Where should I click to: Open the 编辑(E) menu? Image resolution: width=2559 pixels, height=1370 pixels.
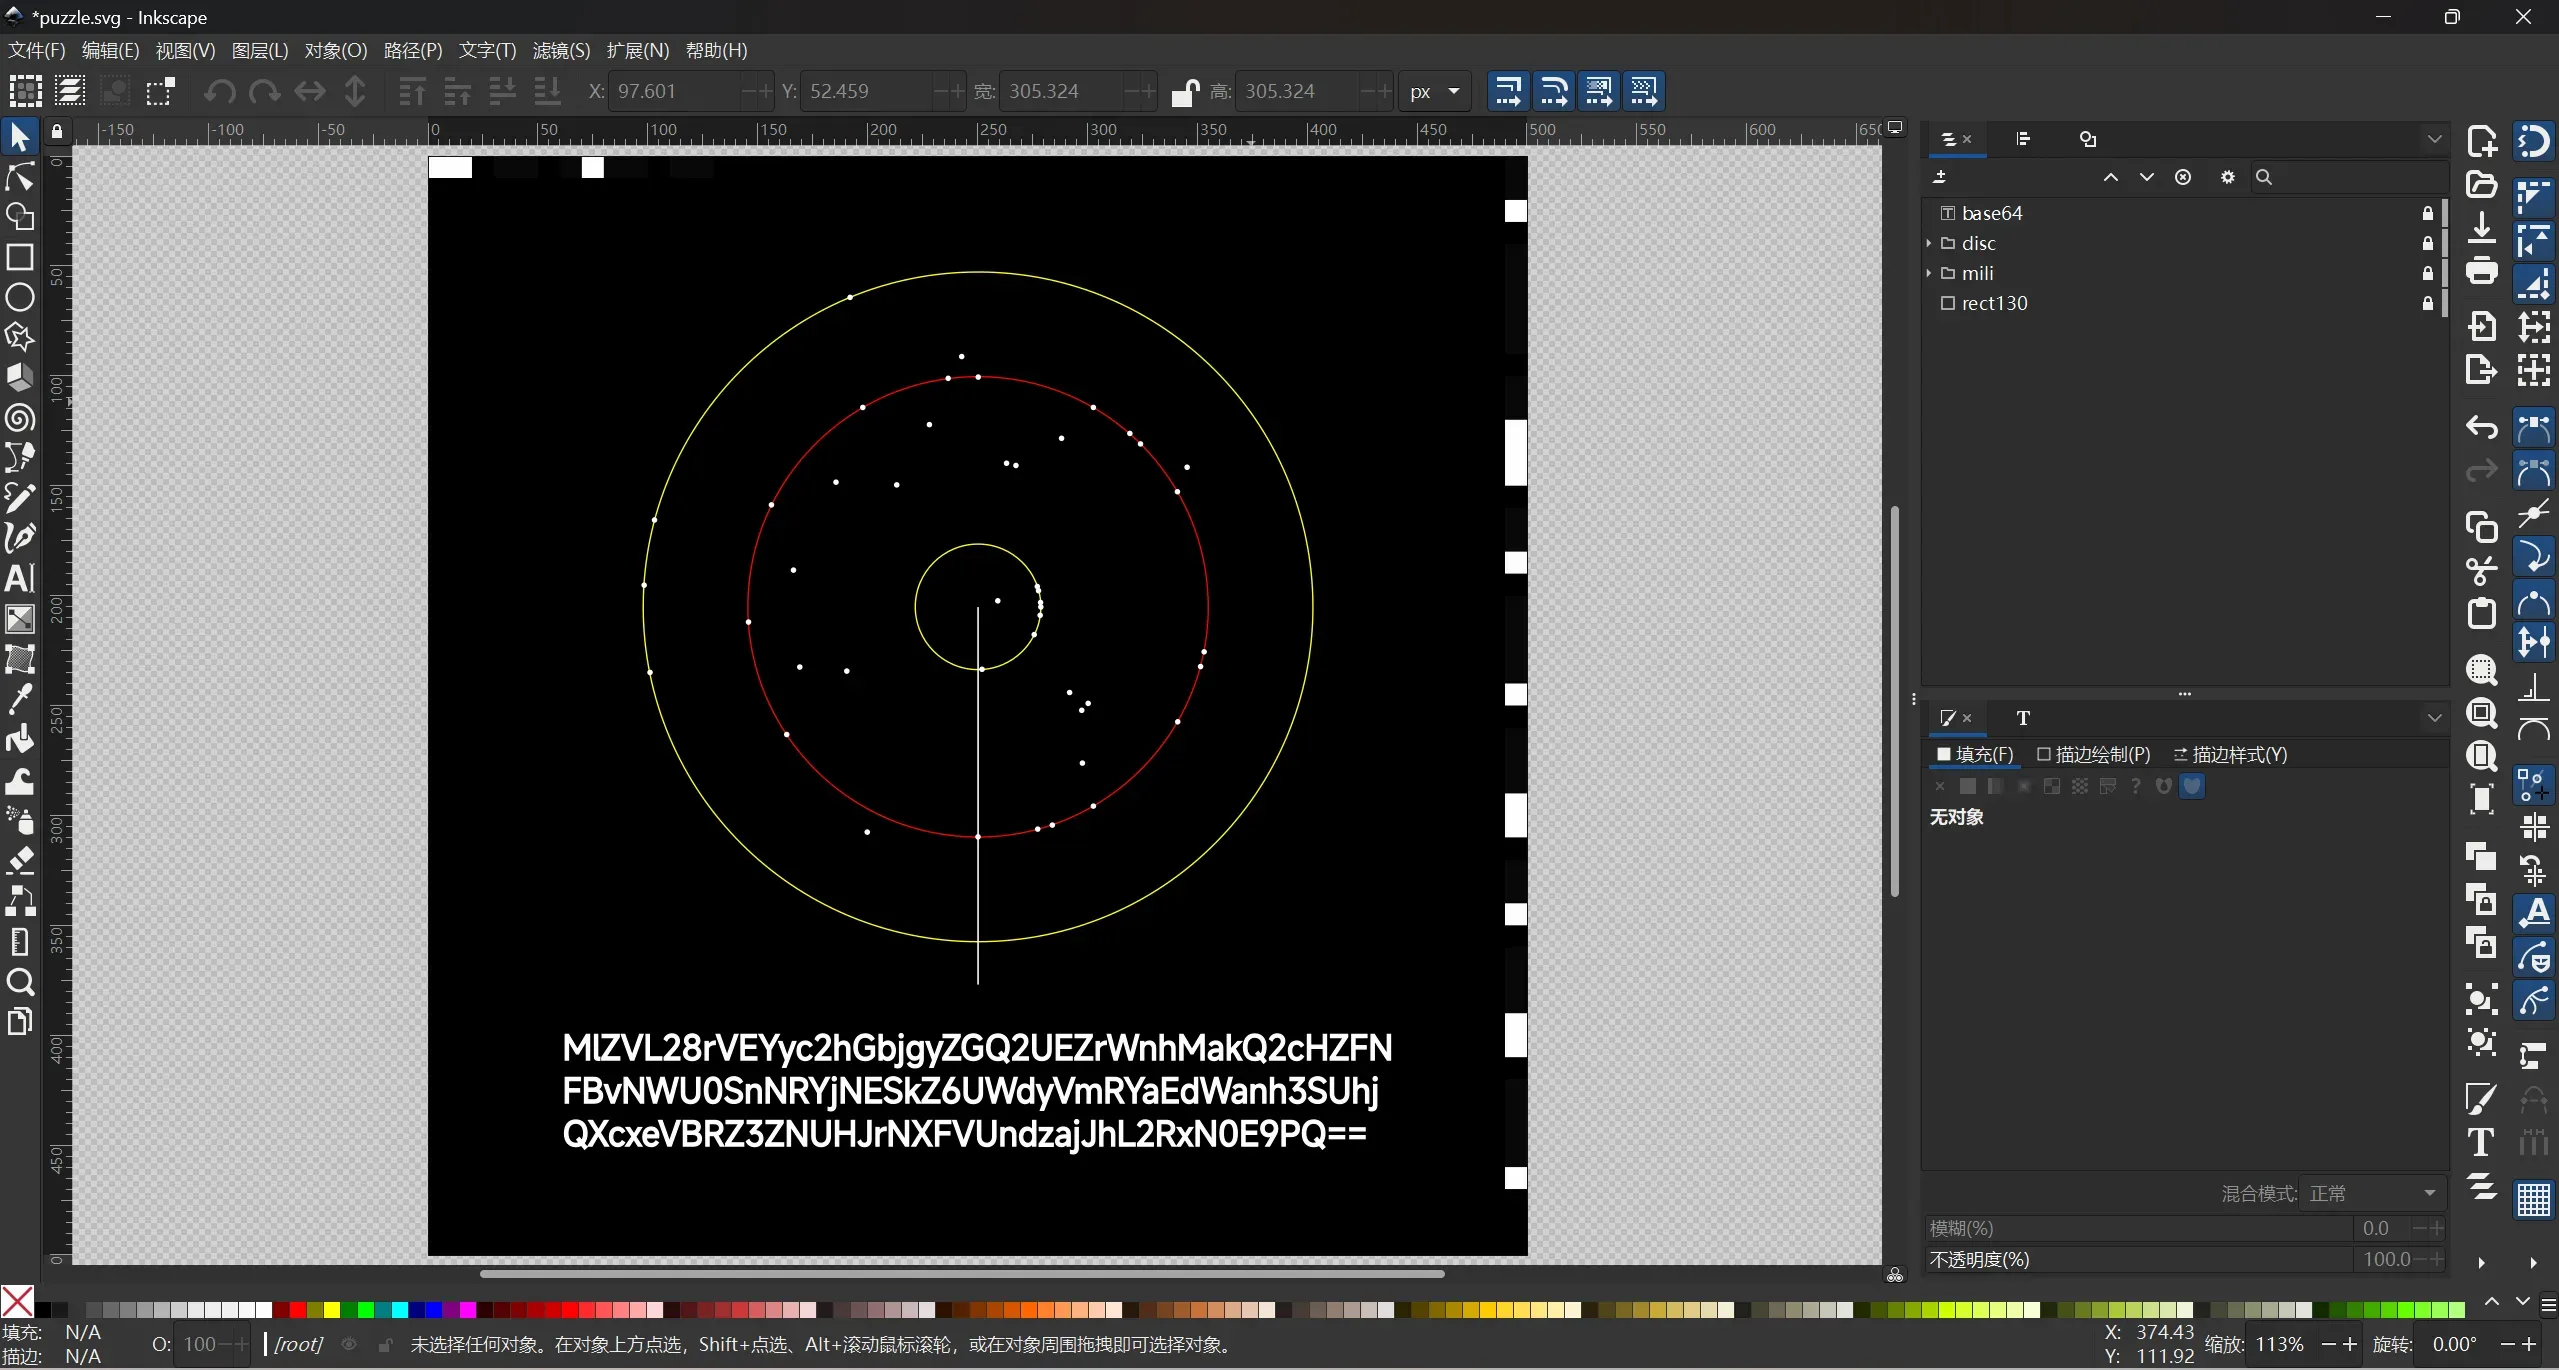(x=110, y=50)
